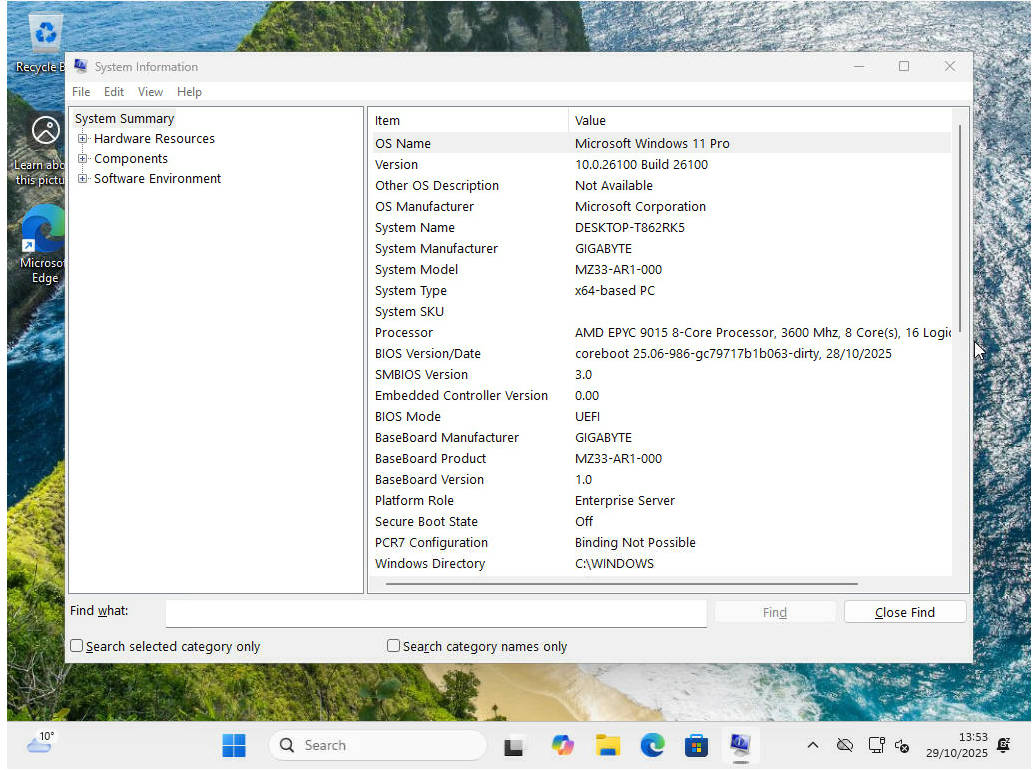Check Search category names only
Viewport: 1033px width, 770px height.
tap(393, 646)
